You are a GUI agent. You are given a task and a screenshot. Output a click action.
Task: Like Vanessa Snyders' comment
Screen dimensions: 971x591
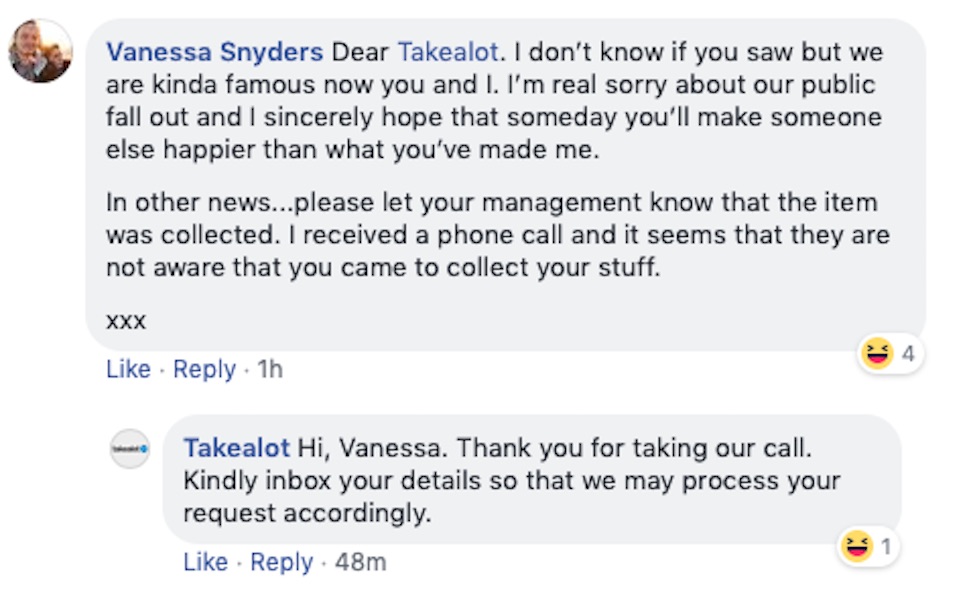(x=127, y=369)
